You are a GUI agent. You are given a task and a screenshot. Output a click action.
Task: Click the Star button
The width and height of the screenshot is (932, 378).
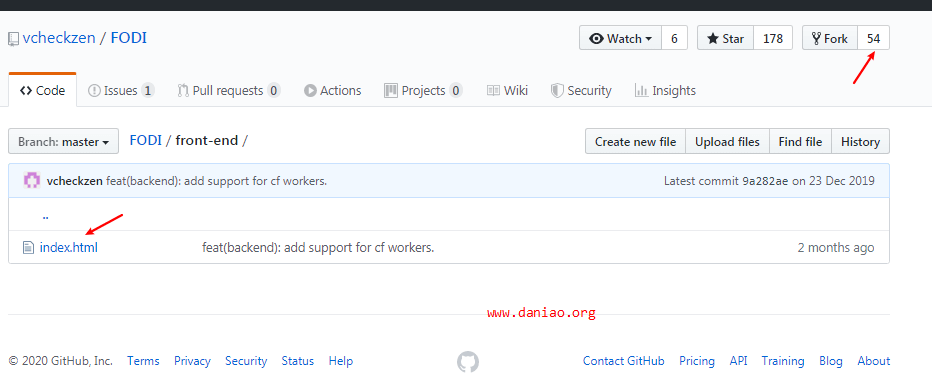[x=725, y=39]
